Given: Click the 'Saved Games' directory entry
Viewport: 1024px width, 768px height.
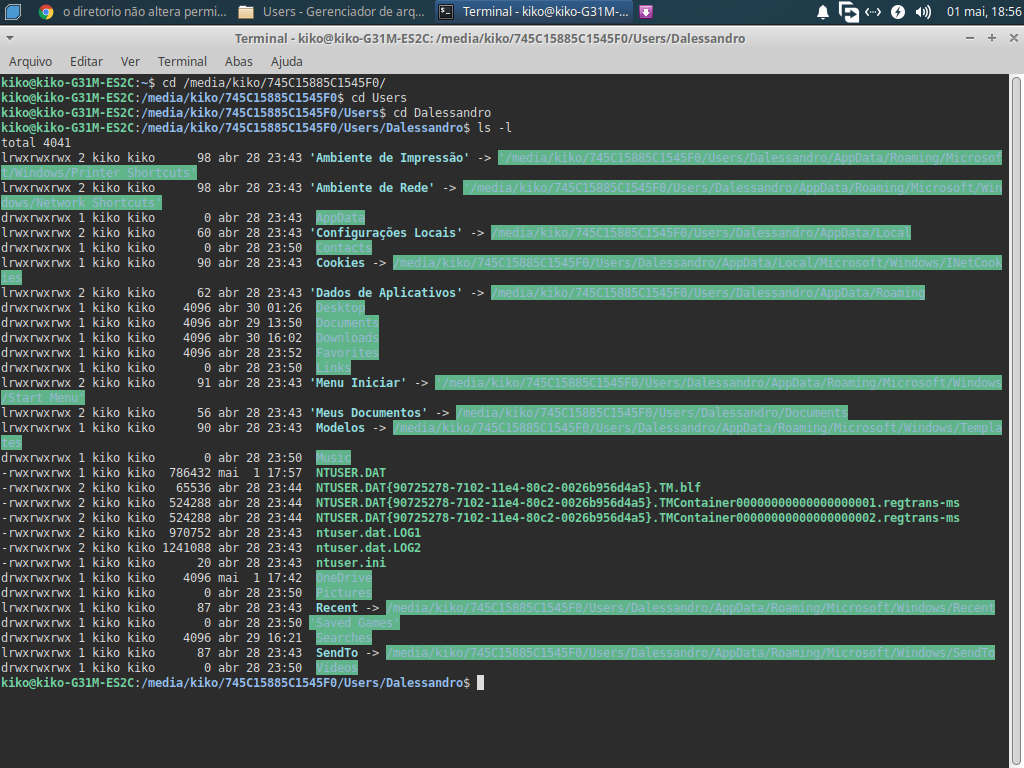Looking at the screenshot, I should (354, 623).
